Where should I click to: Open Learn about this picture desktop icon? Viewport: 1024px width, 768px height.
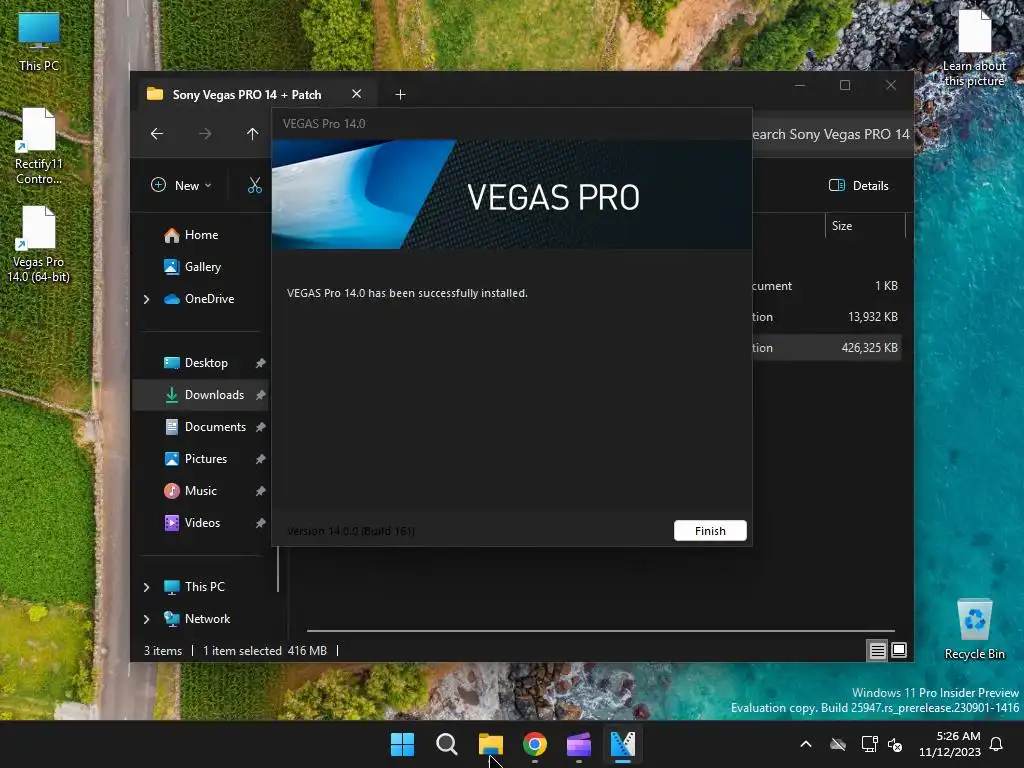[x=974, y=48]
